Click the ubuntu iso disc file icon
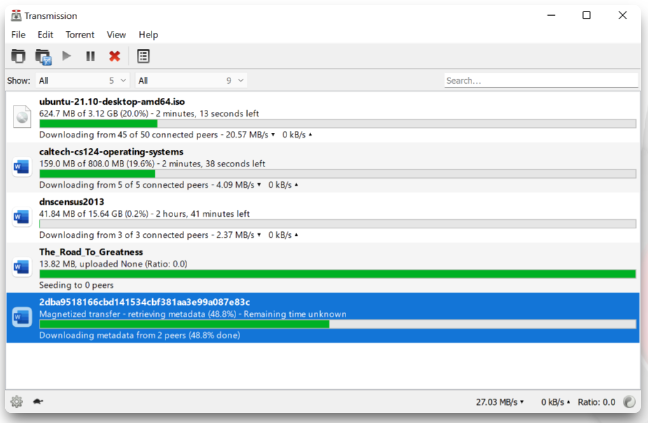Screen dimensions: 648x423 tap(22, 117)
